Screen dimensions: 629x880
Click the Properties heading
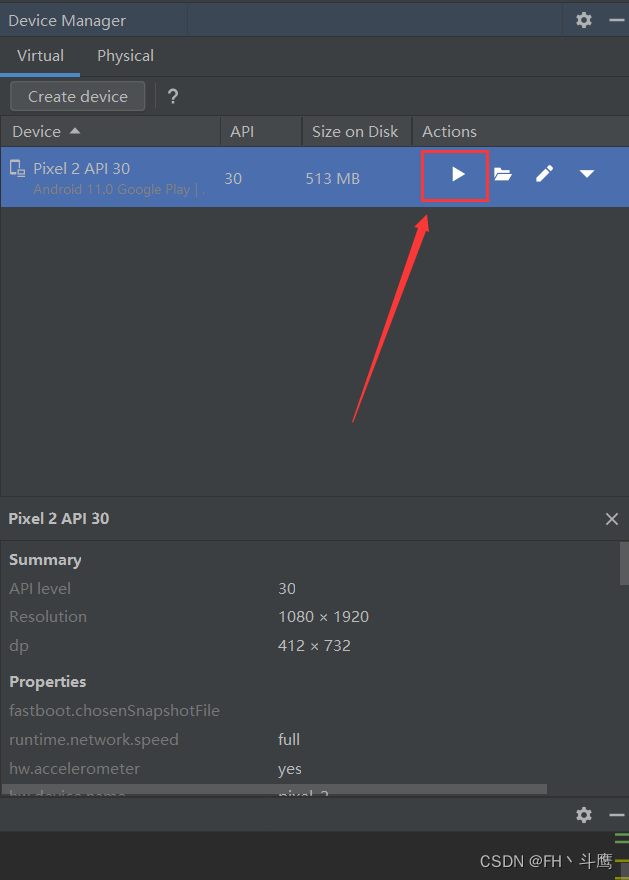coord(48,682)
